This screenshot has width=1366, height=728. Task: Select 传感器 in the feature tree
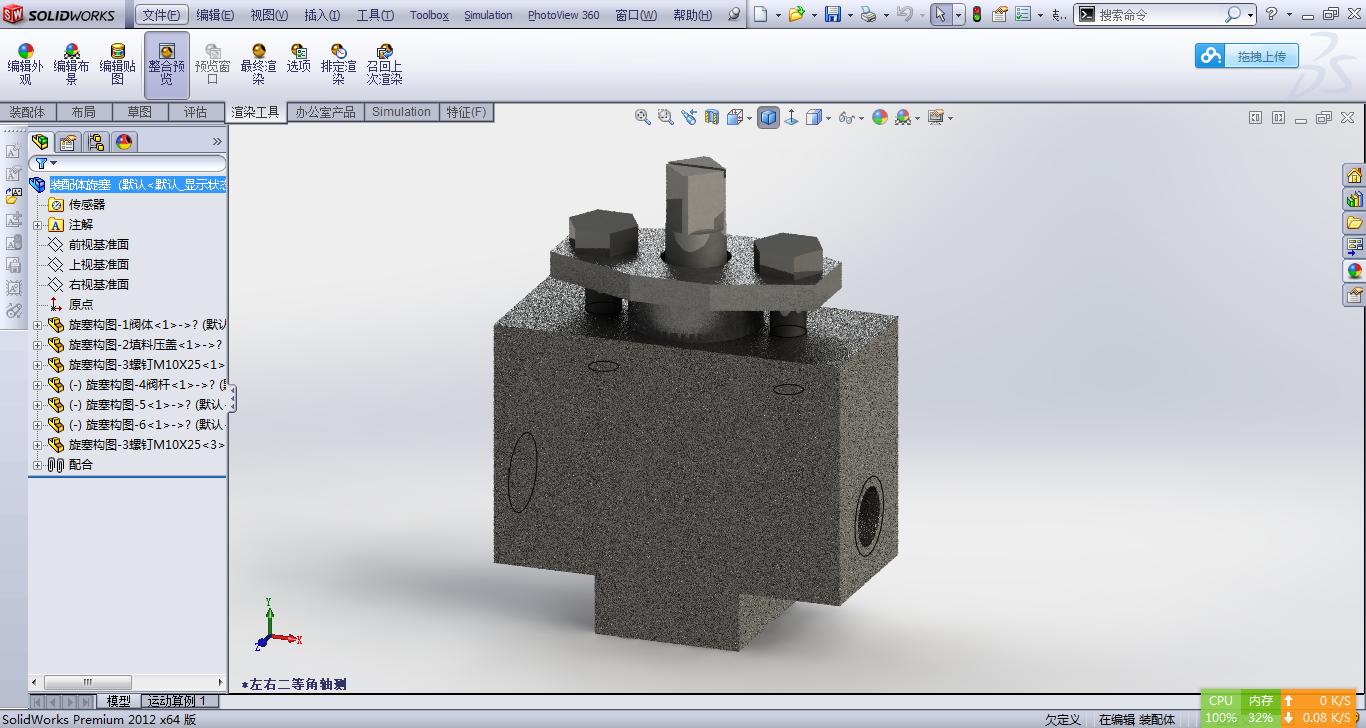click(x=87, y=205)
